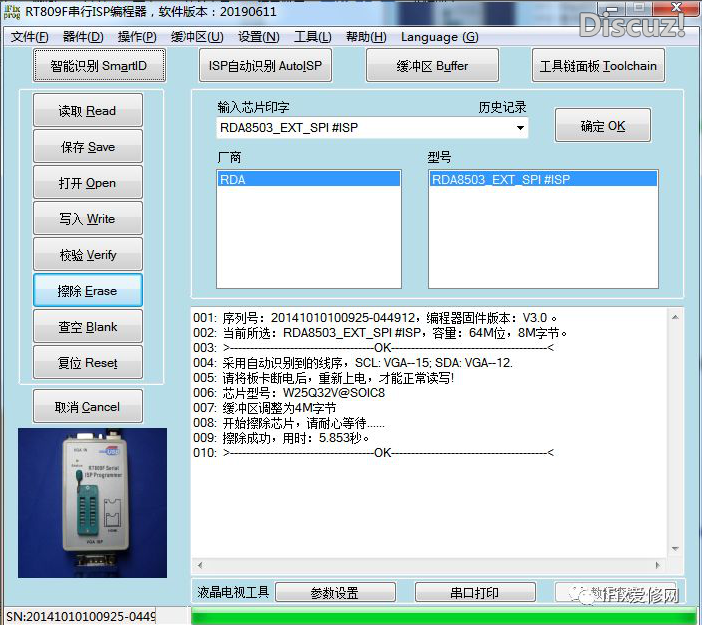The width and height of the screenshot is (702, 625).
Task: Open the Language (G) menu
Action: (x=440, y=37)
